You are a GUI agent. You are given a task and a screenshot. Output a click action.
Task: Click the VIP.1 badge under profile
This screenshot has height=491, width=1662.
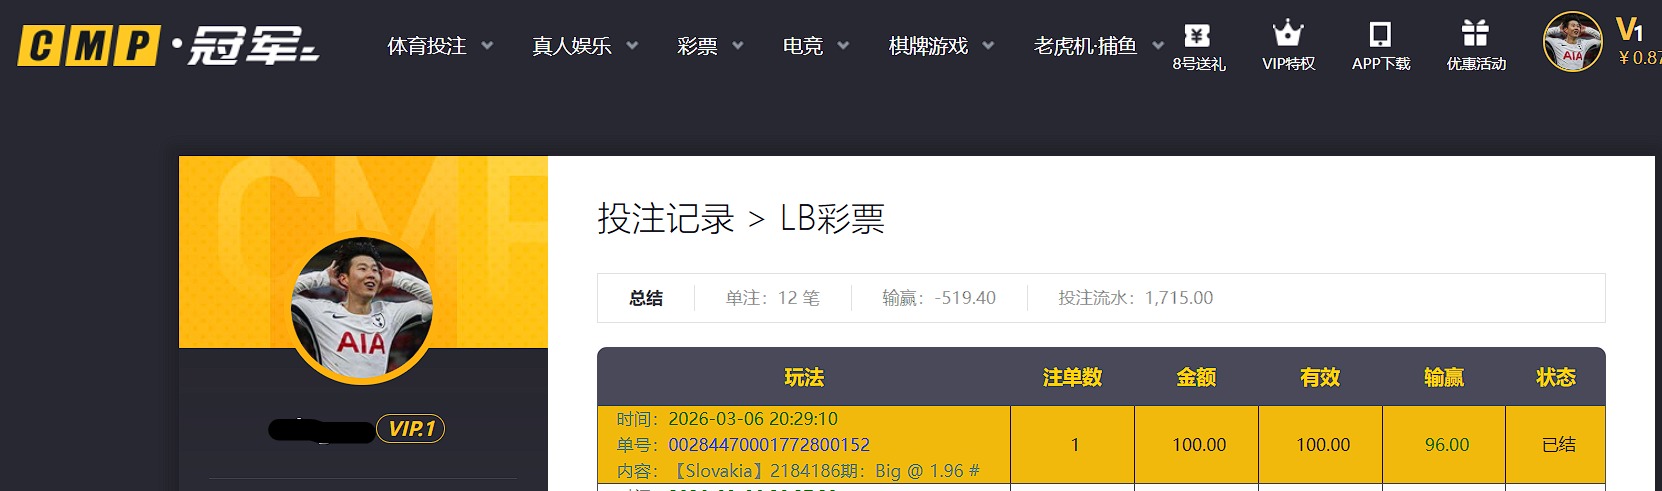click(x=410, y=429)
